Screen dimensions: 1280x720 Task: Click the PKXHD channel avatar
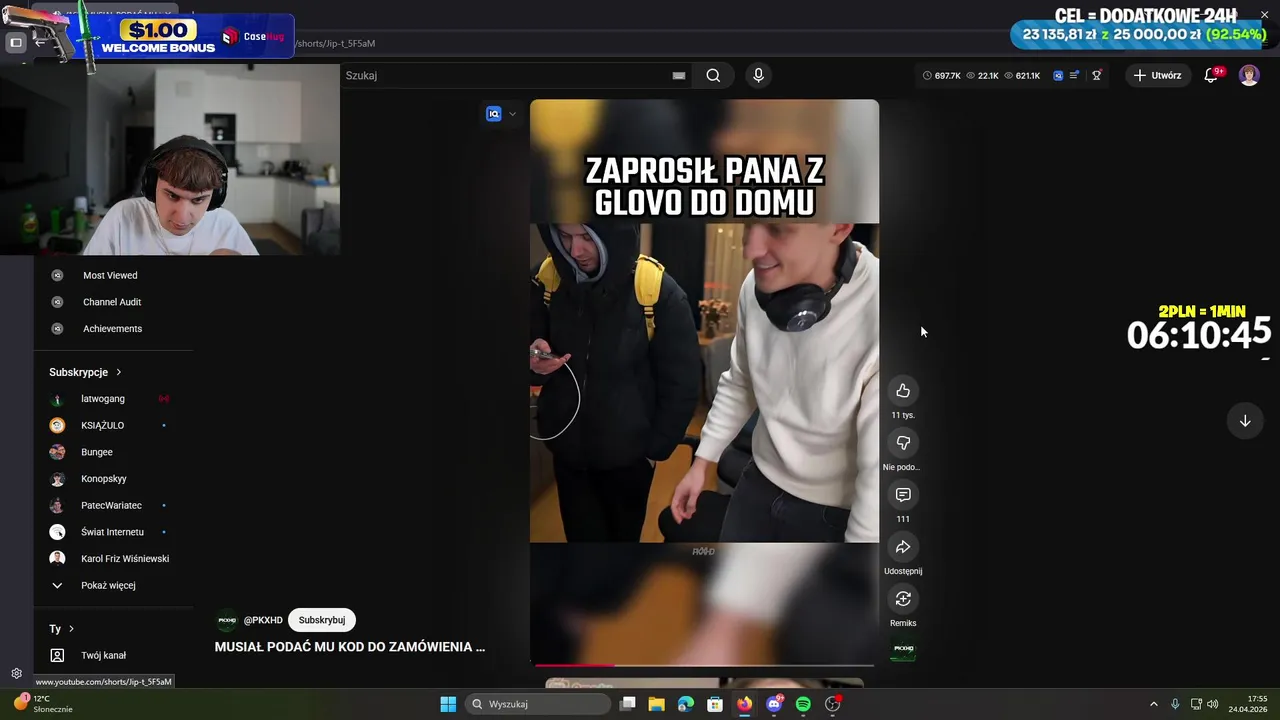click(x=227, y=620)
